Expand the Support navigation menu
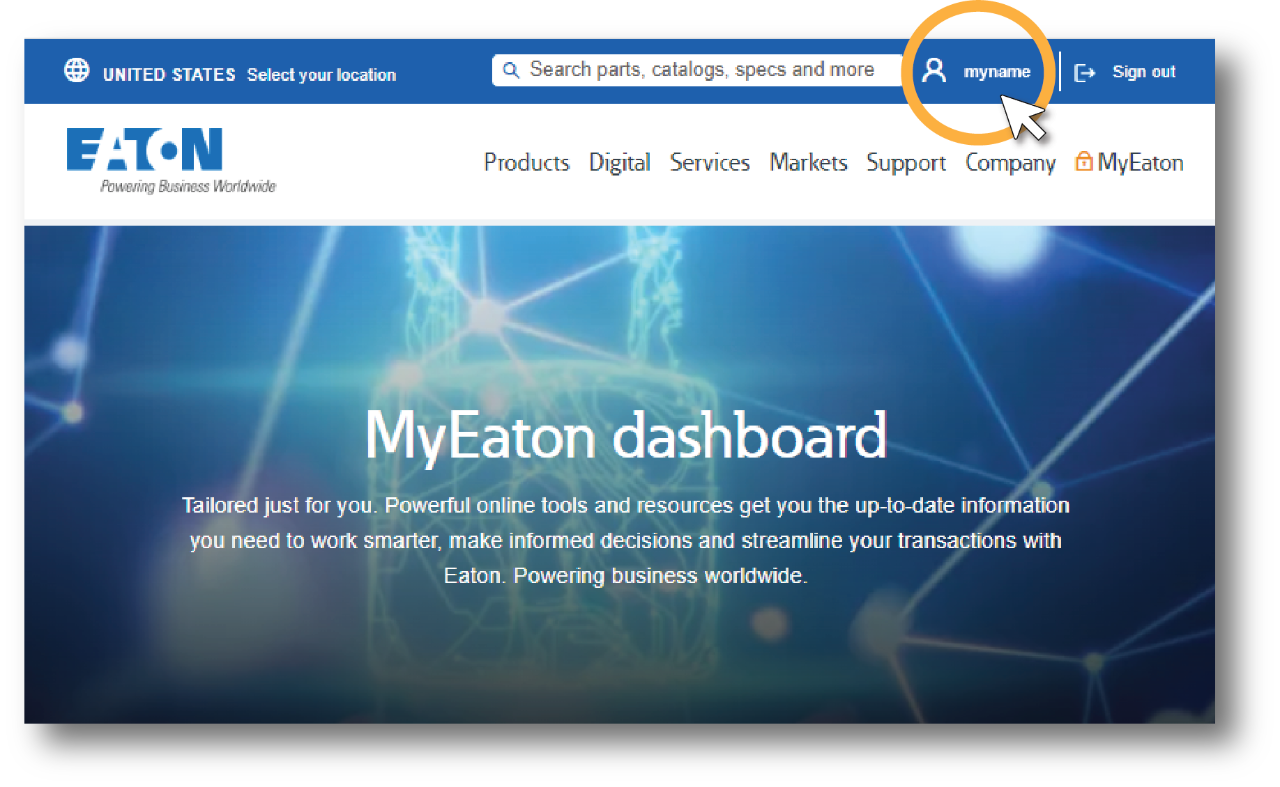1280x787 pixels. click(905, 162)
